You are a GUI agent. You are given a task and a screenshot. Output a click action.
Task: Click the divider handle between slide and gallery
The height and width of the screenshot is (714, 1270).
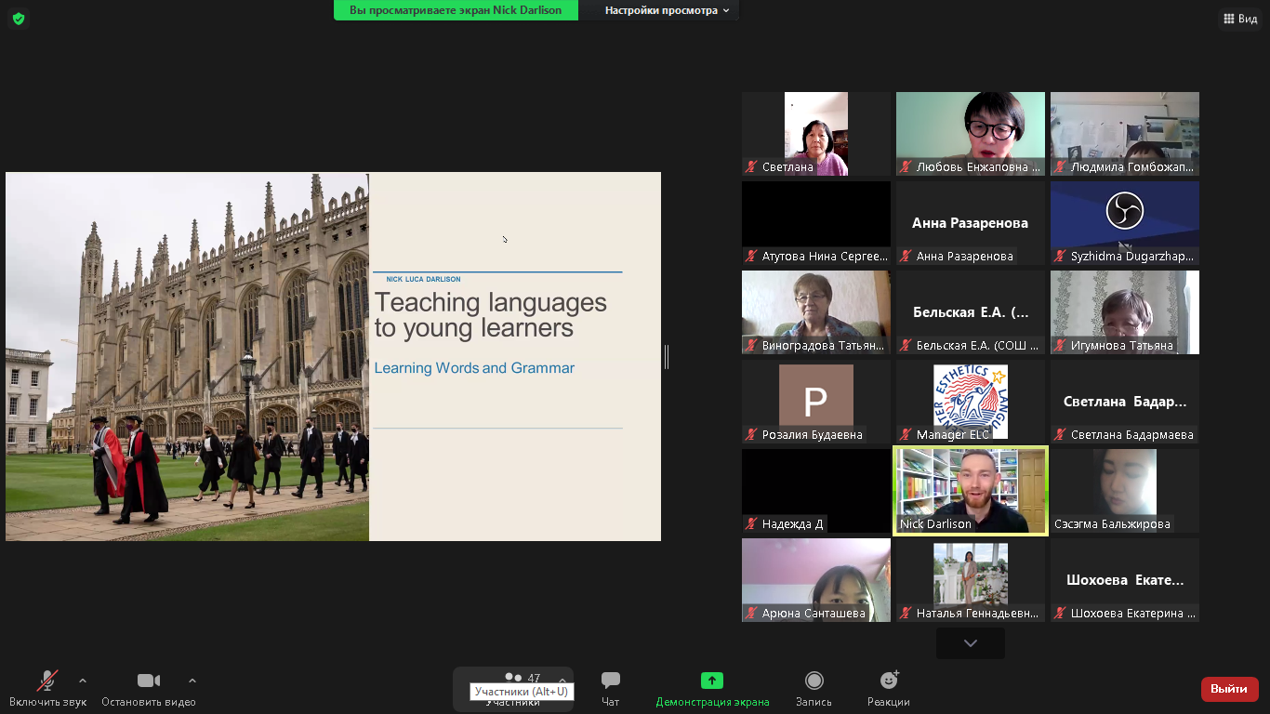coord(666,356)
